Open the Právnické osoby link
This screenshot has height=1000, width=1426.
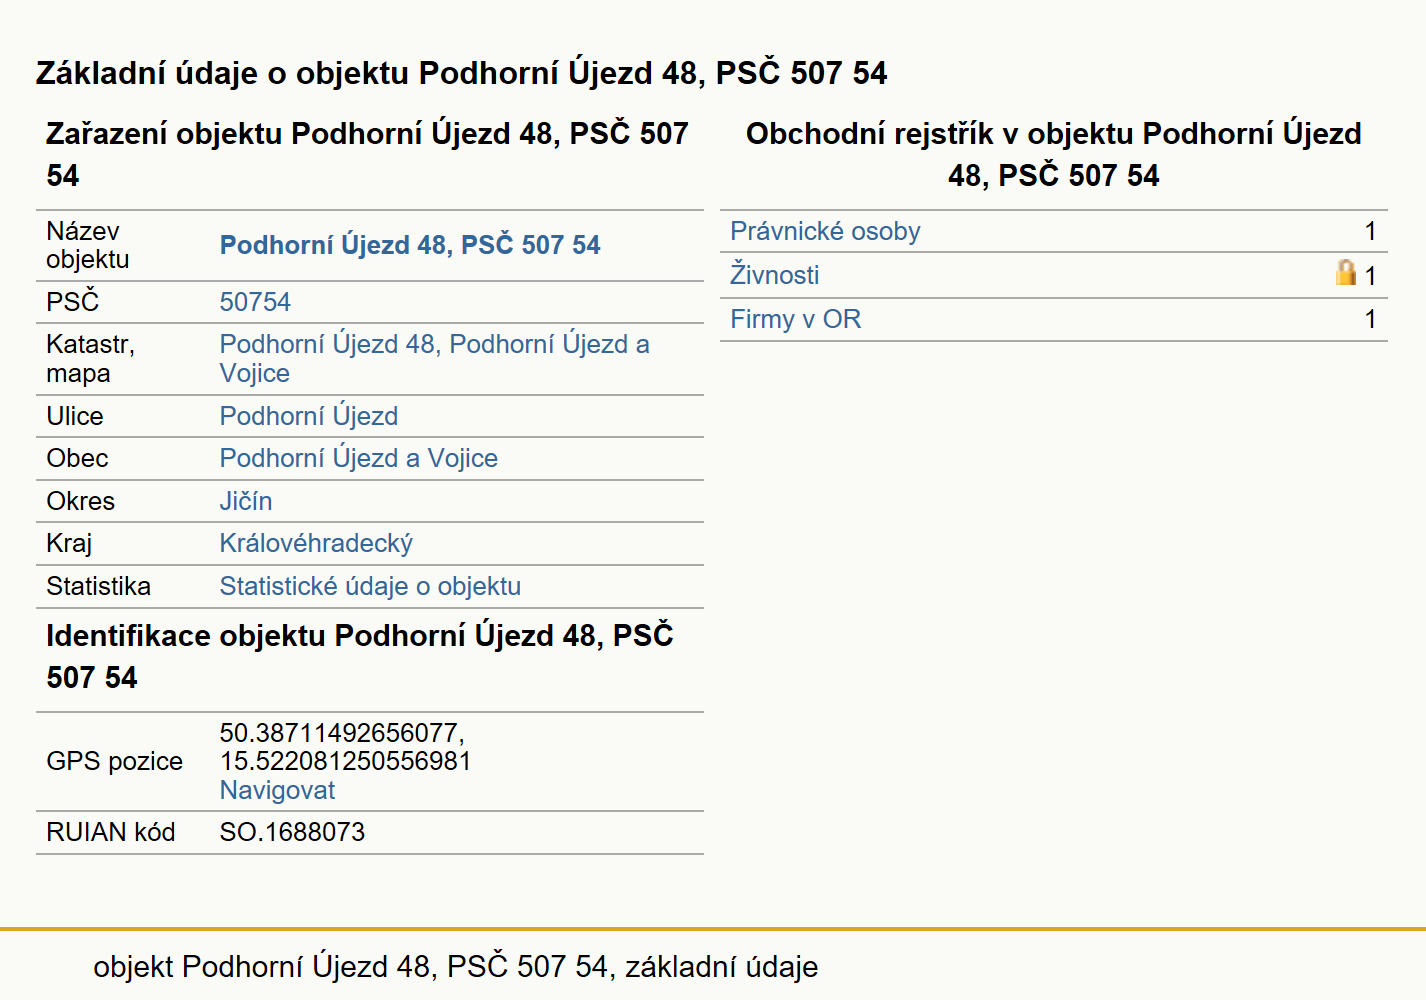point(825,231)
